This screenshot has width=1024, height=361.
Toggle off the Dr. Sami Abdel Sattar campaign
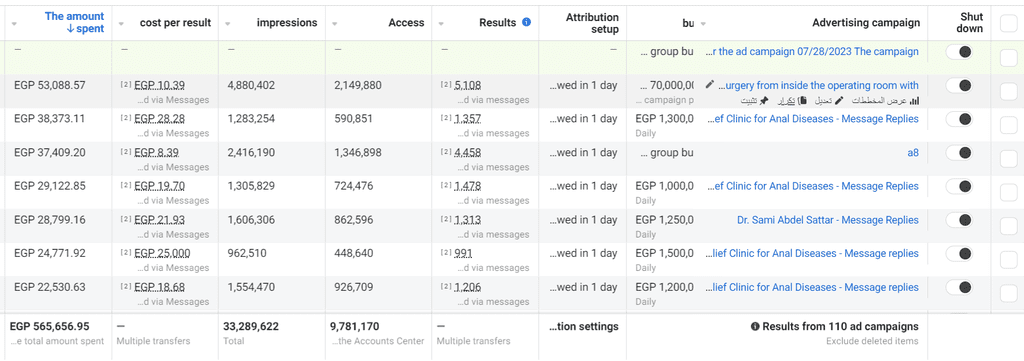coord(959,220)
